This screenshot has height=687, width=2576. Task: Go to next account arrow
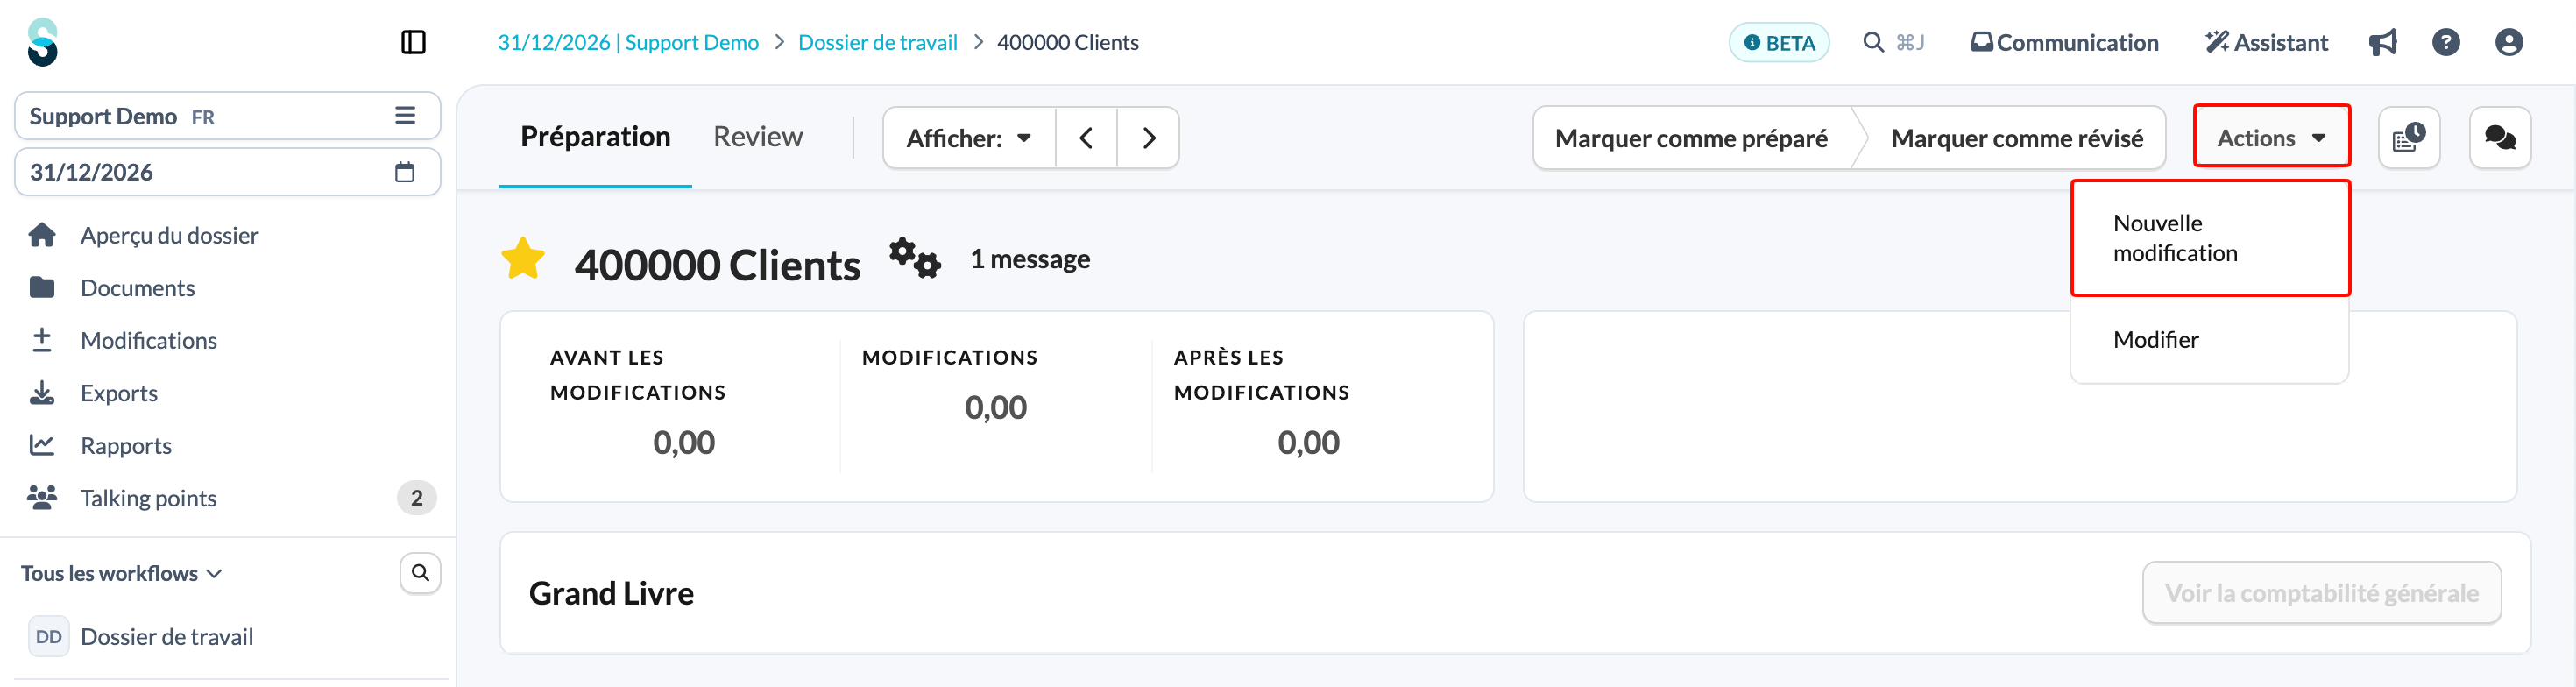click(1148, 138)
